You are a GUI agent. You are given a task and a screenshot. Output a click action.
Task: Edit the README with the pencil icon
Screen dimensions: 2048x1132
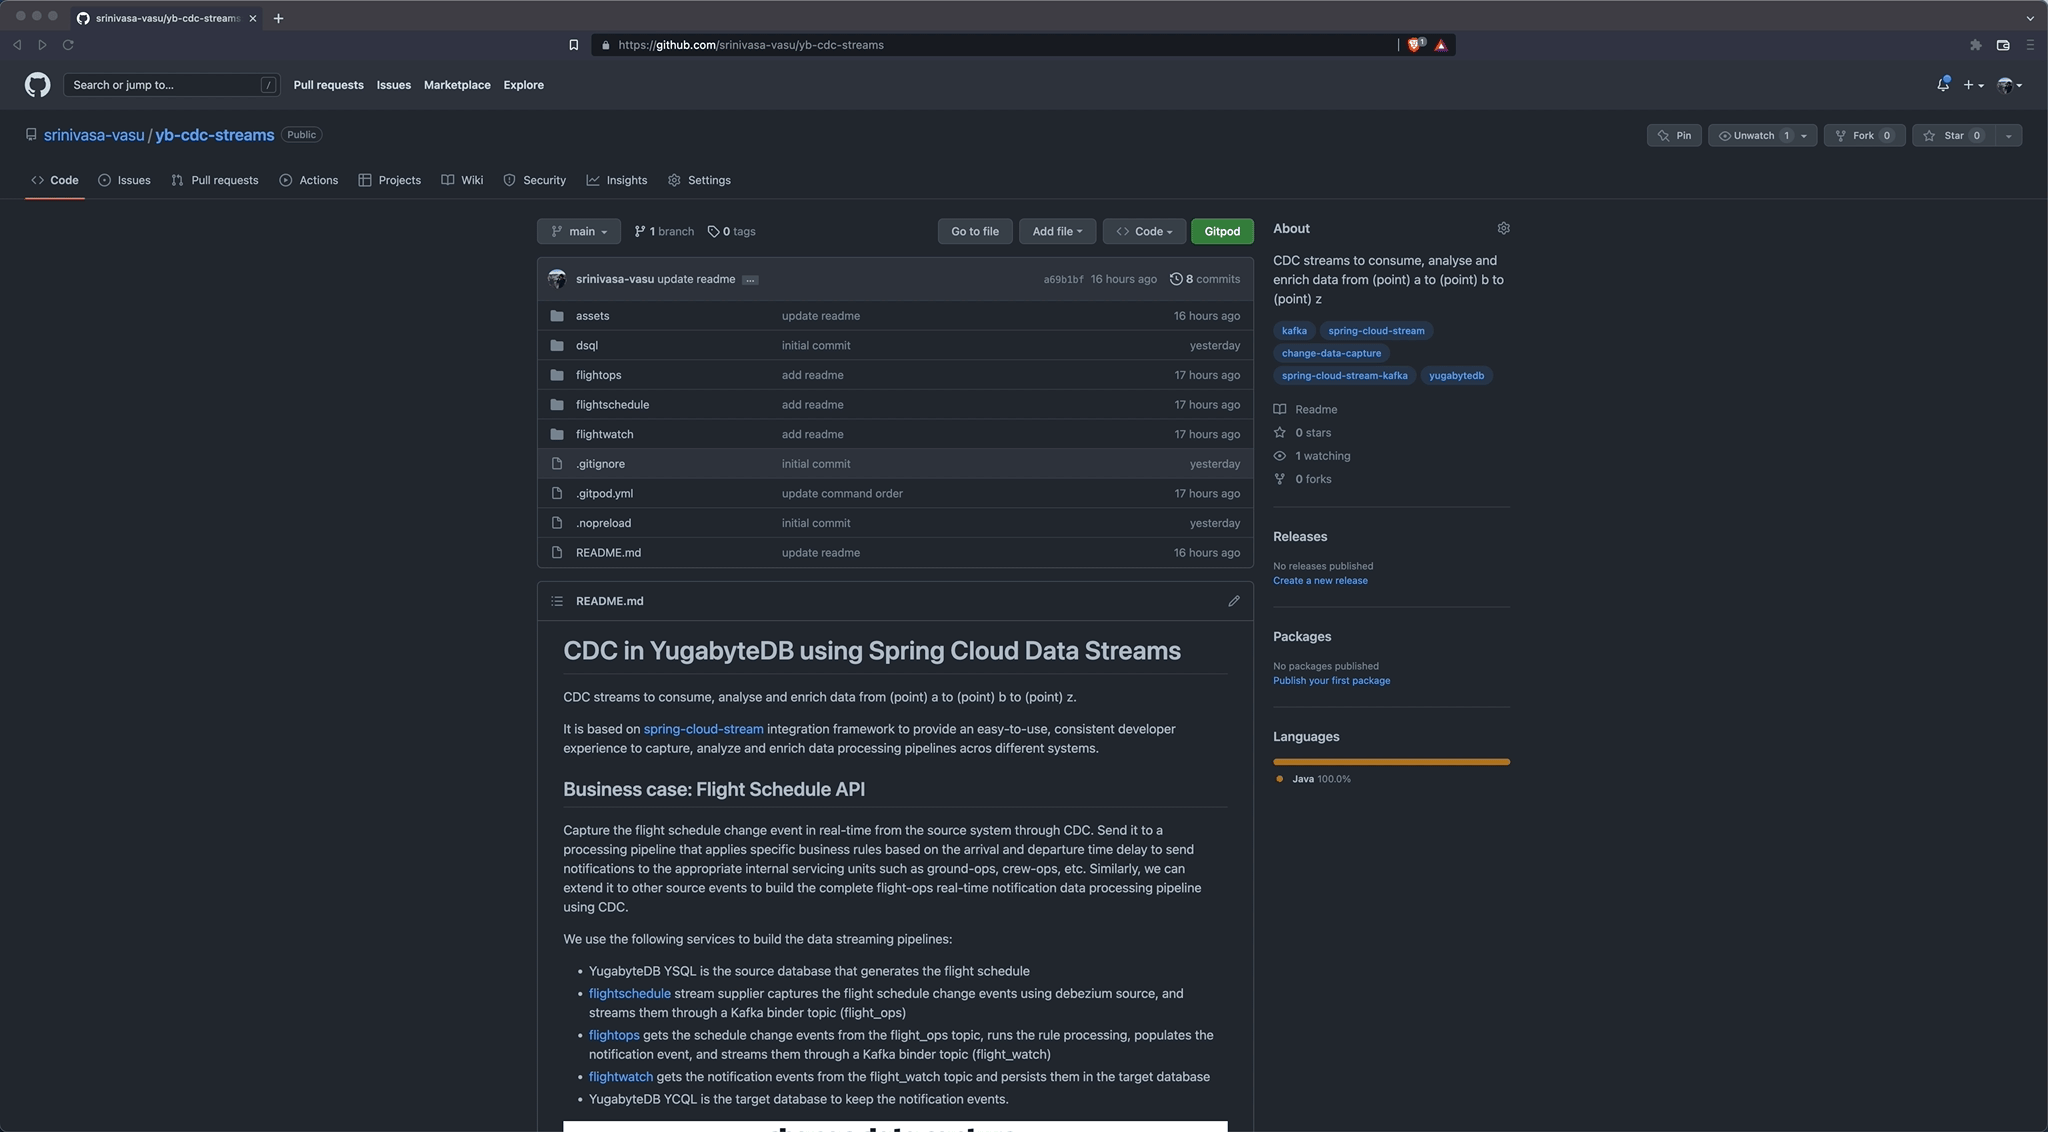coord(1234,601)
